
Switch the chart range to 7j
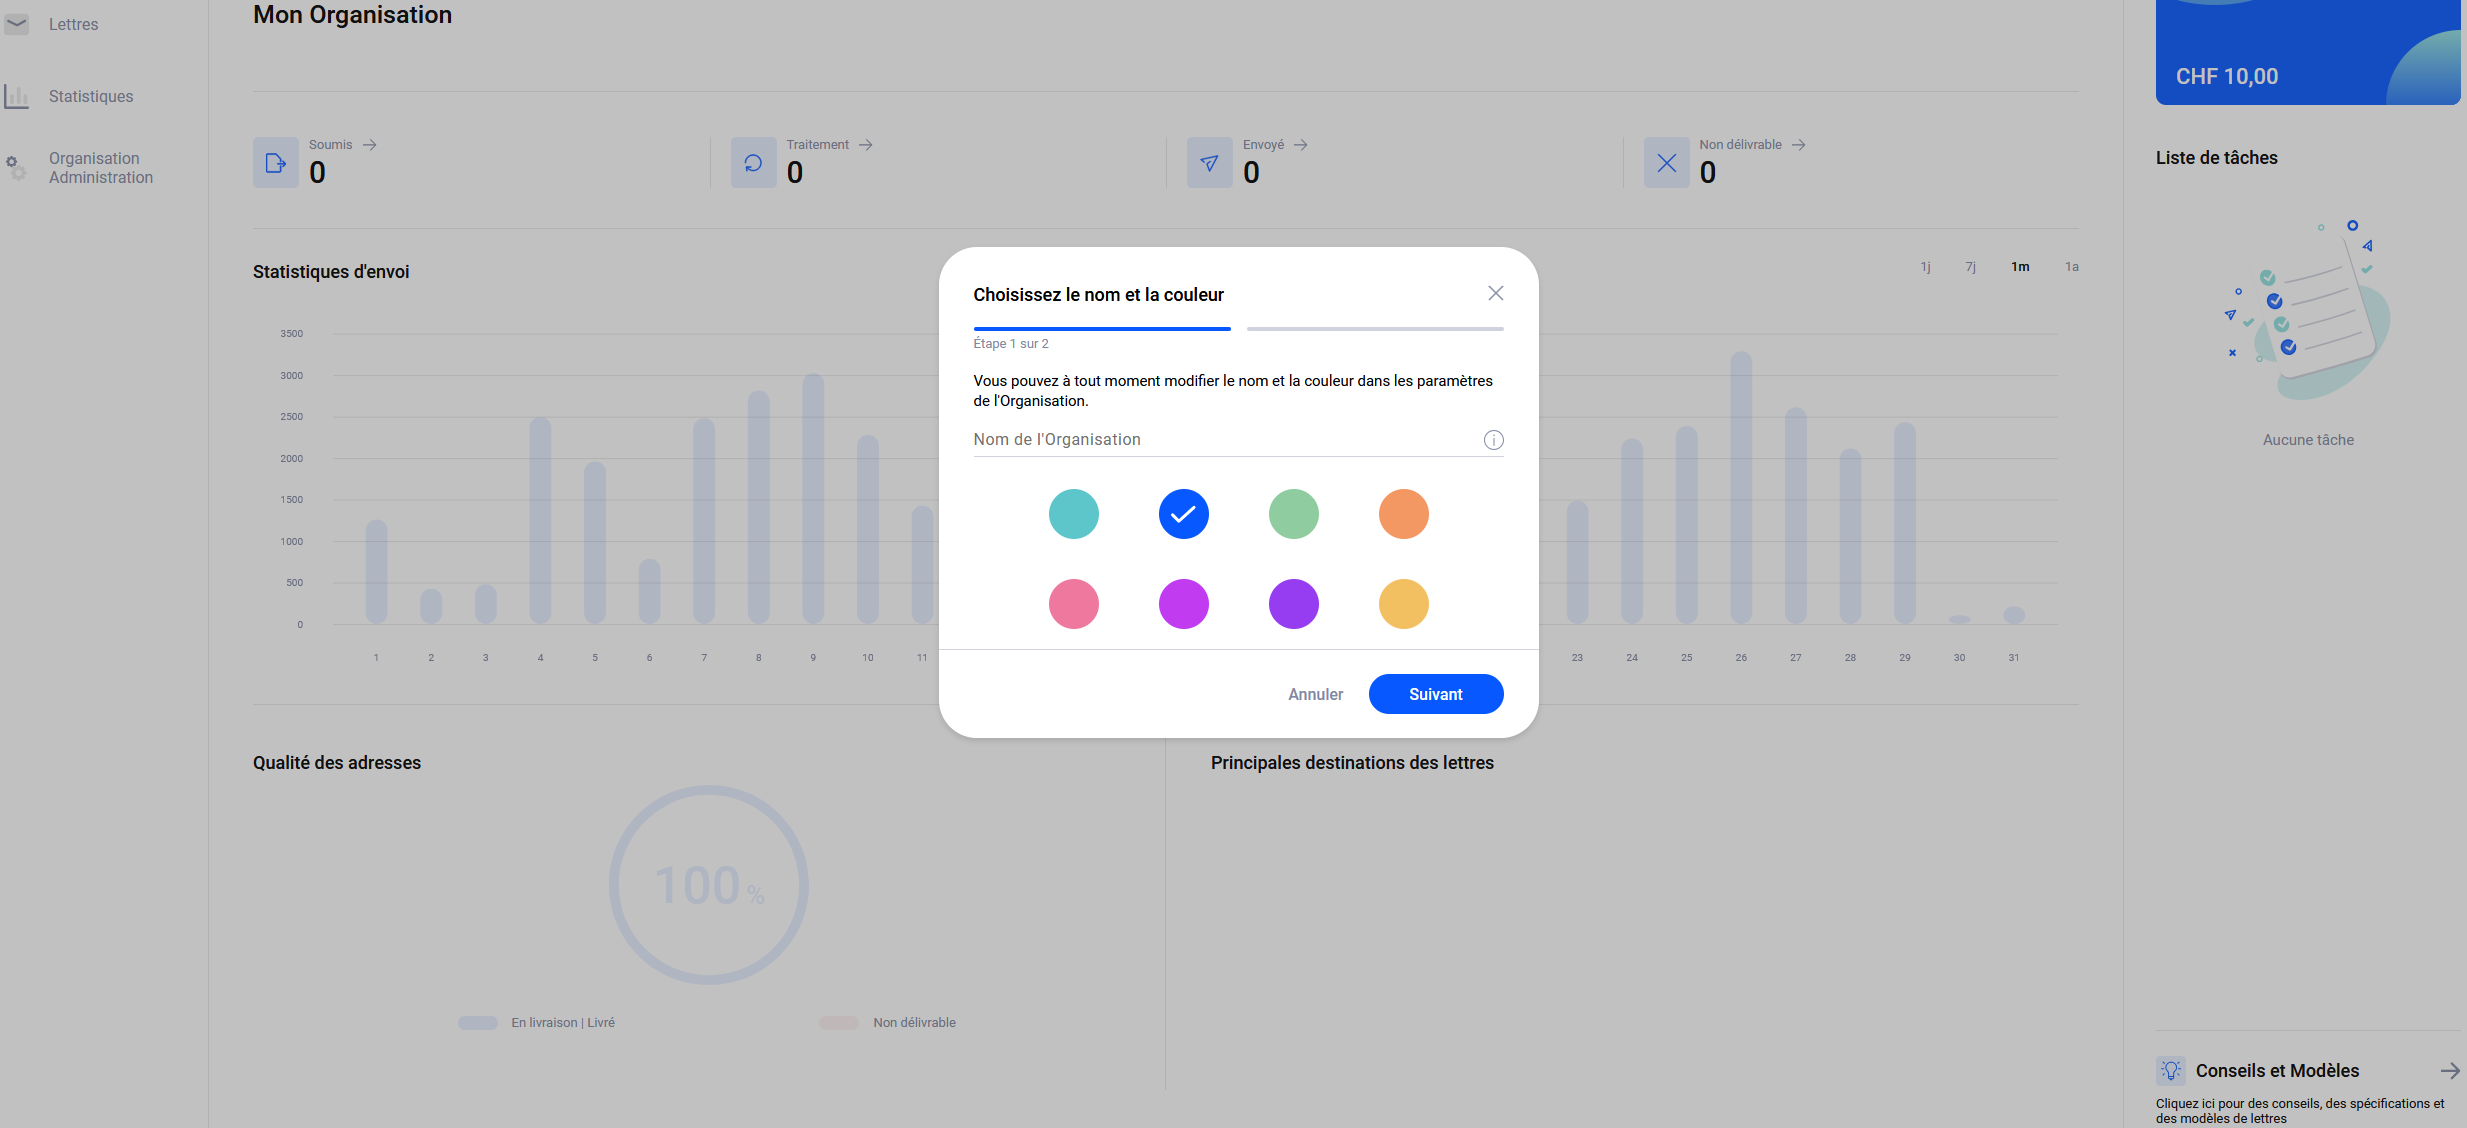point(1970,267)
